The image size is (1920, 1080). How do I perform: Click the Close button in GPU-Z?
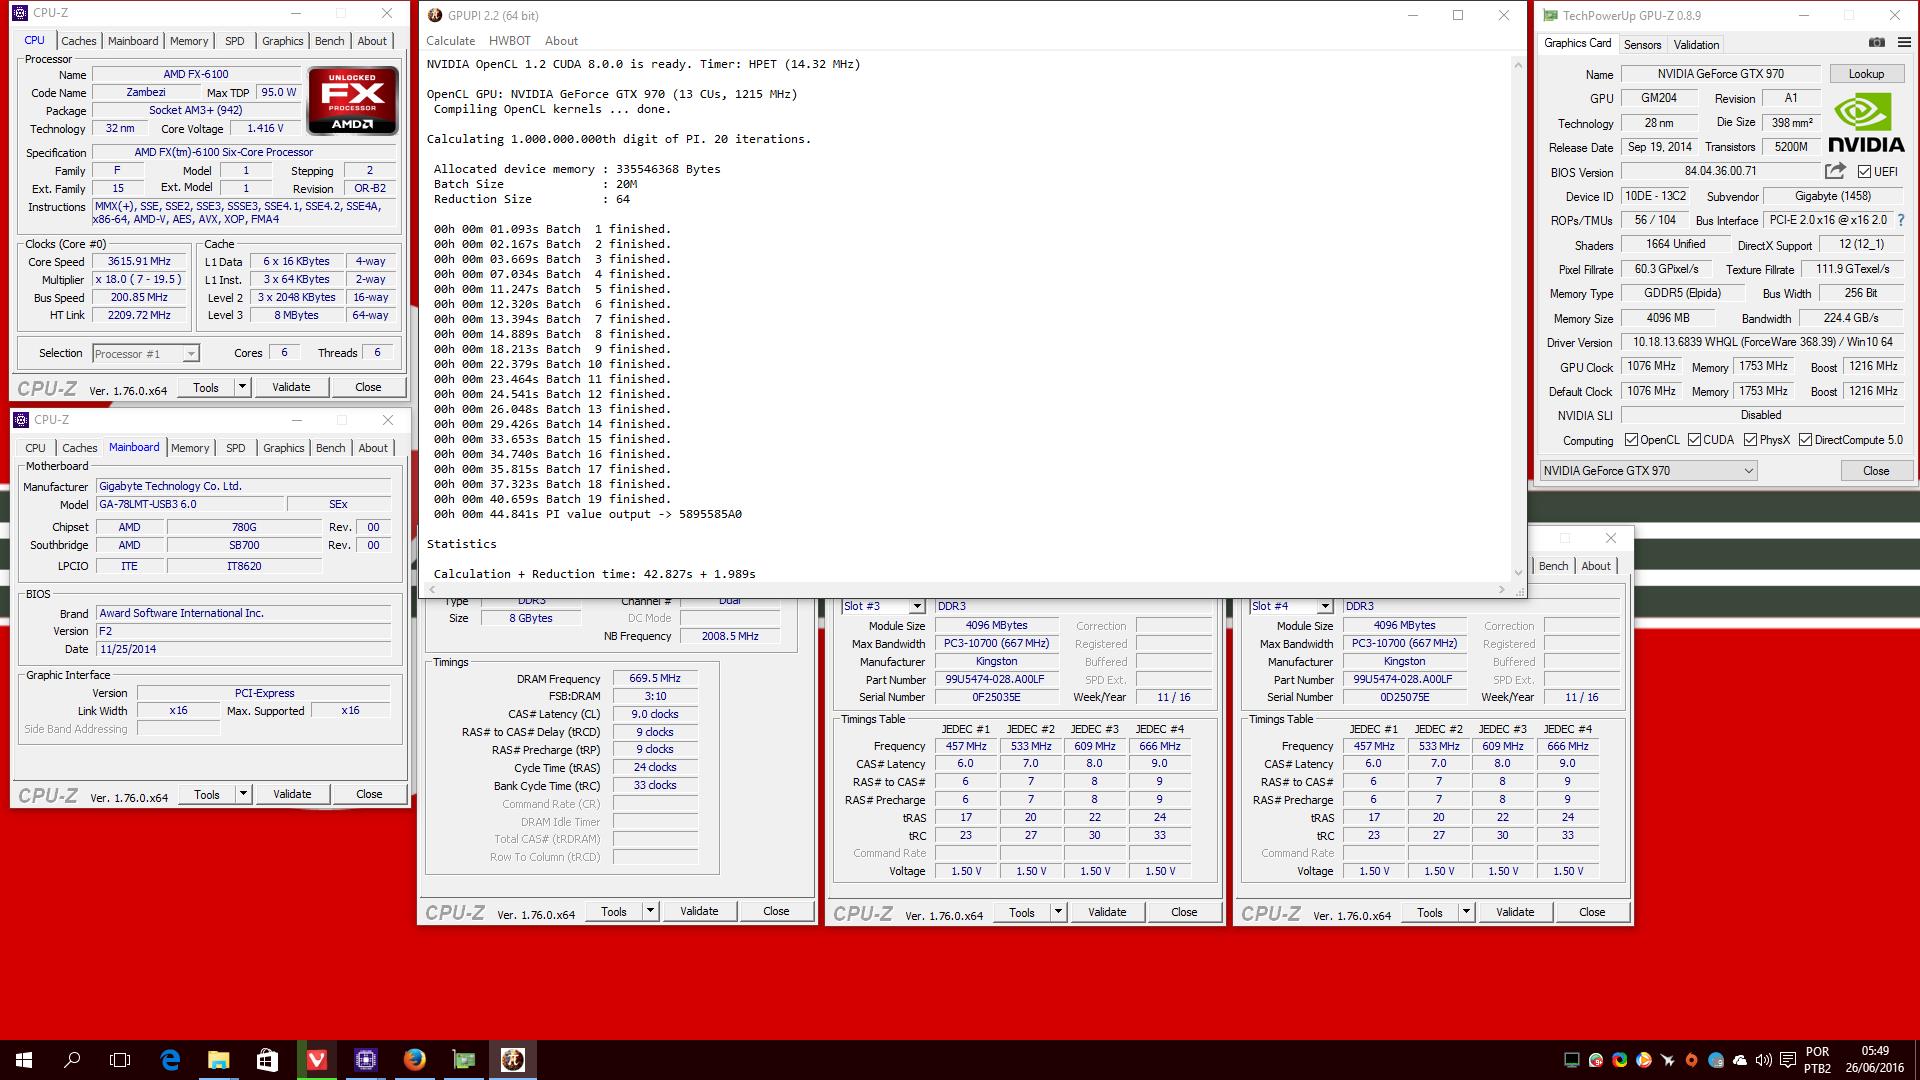pos(1876,471)
